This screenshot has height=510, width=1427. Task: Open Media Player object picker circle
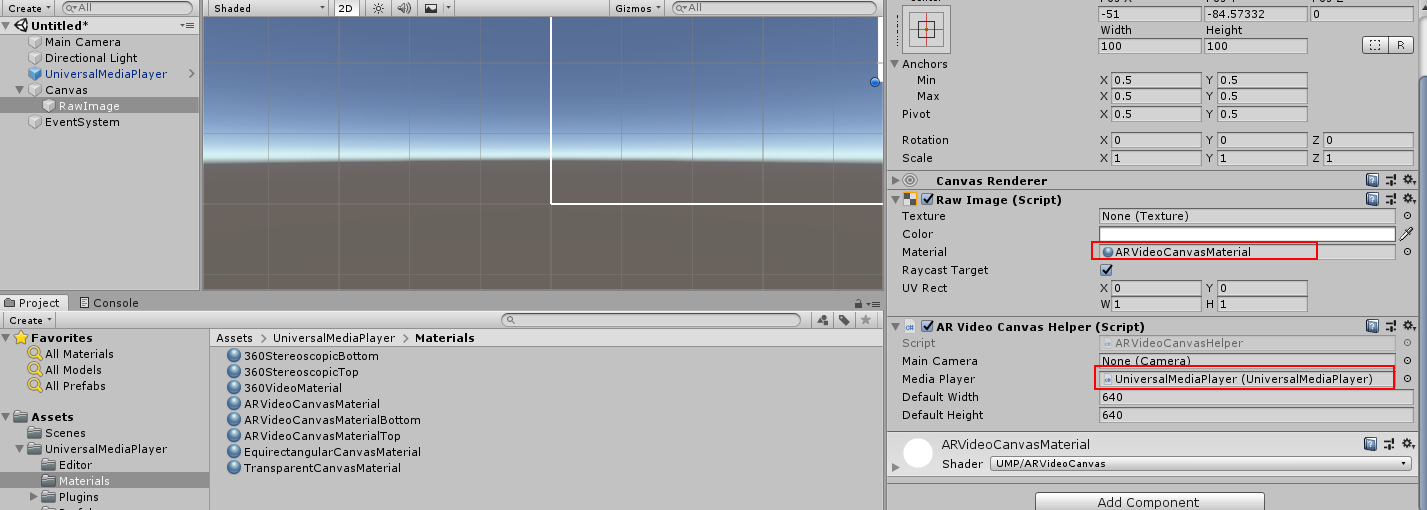pos(1408,379)
